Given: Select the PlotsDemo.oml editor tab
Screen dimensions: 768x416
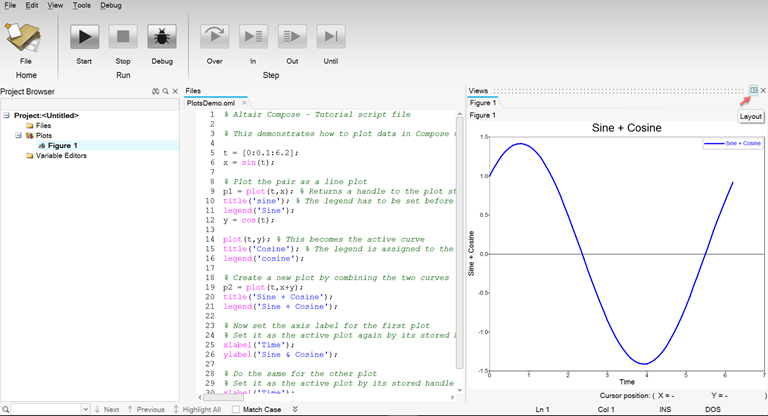Looking at the screenshot, I should (x=211, y=103).
